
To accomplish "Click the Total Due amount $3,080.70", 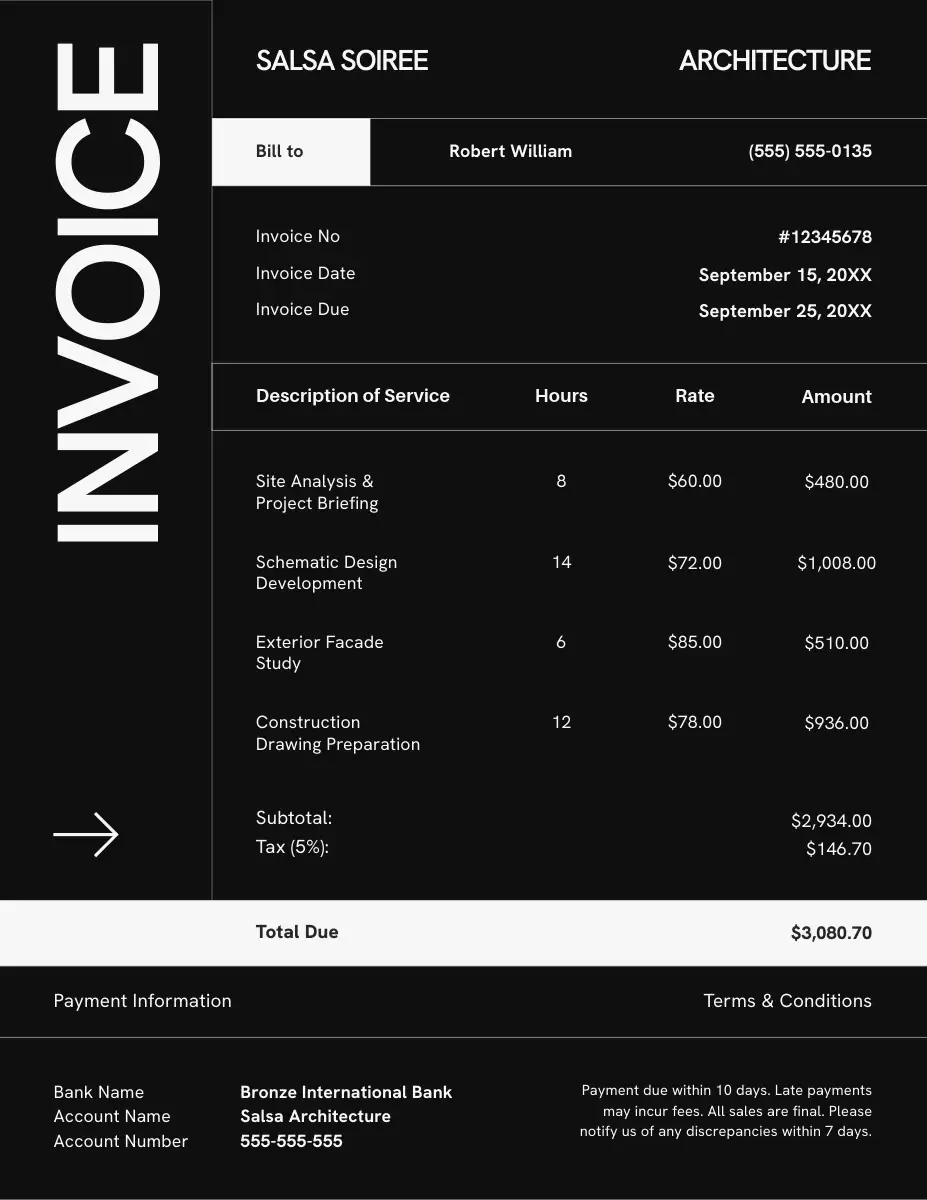I will pyautogui.click(x=830, y=933).
